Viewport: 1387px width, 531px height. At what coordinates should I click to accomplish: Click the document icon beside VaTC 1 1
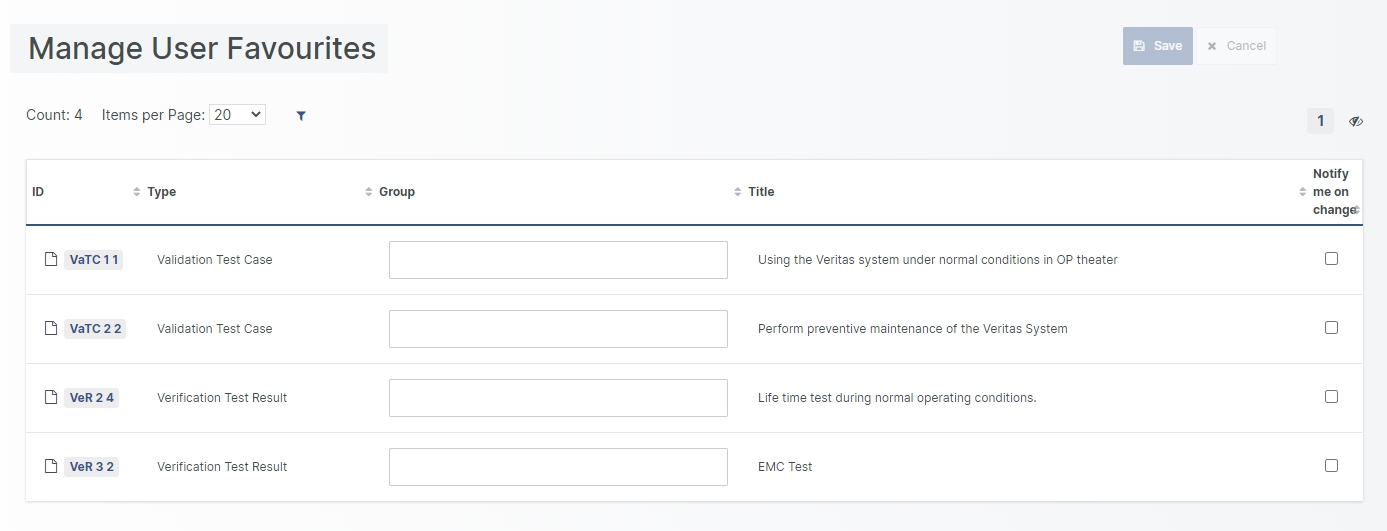click(x=51, y=260)
